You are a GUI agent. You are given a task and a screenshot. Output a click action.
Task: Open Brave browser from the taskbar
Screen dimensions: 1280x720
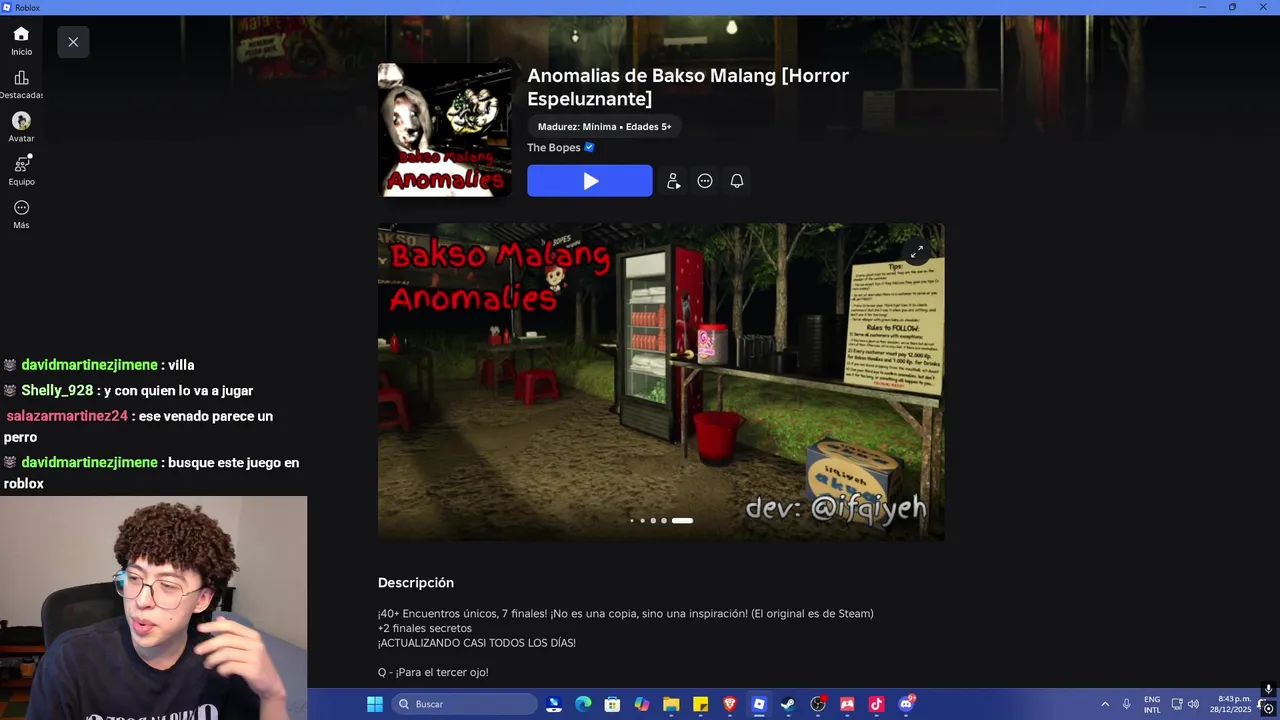pos(730,704)
